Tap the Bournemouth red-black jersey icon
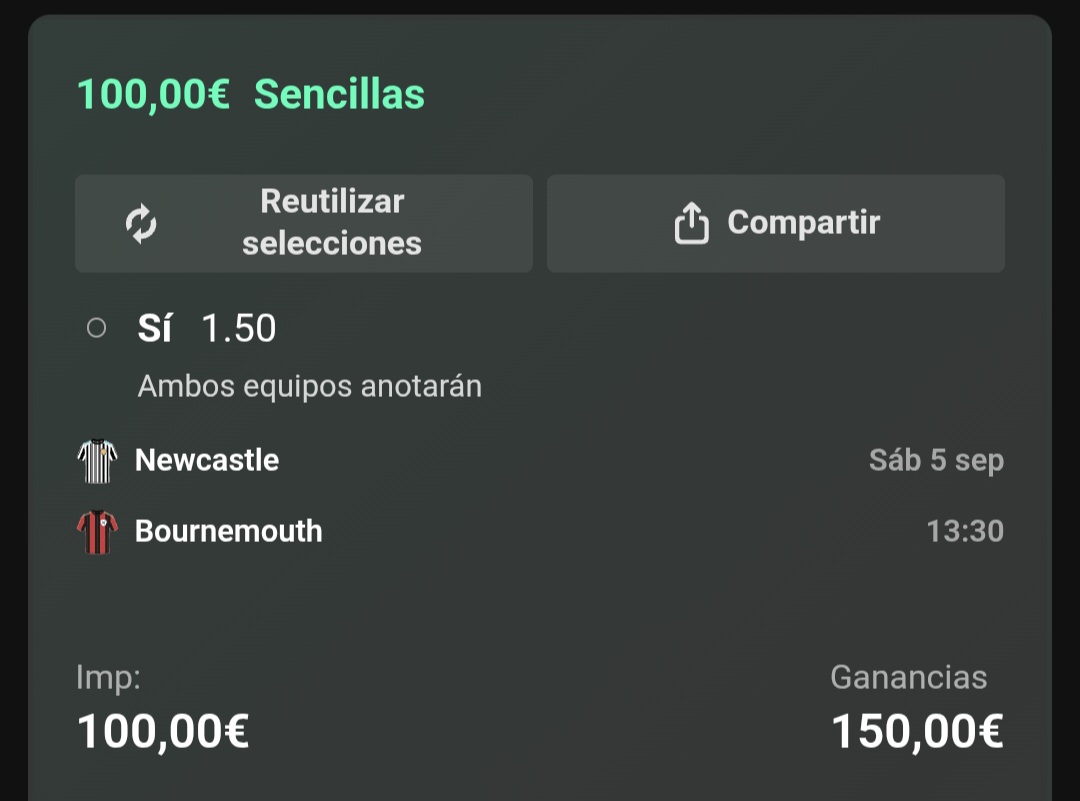 click(97, 532)
